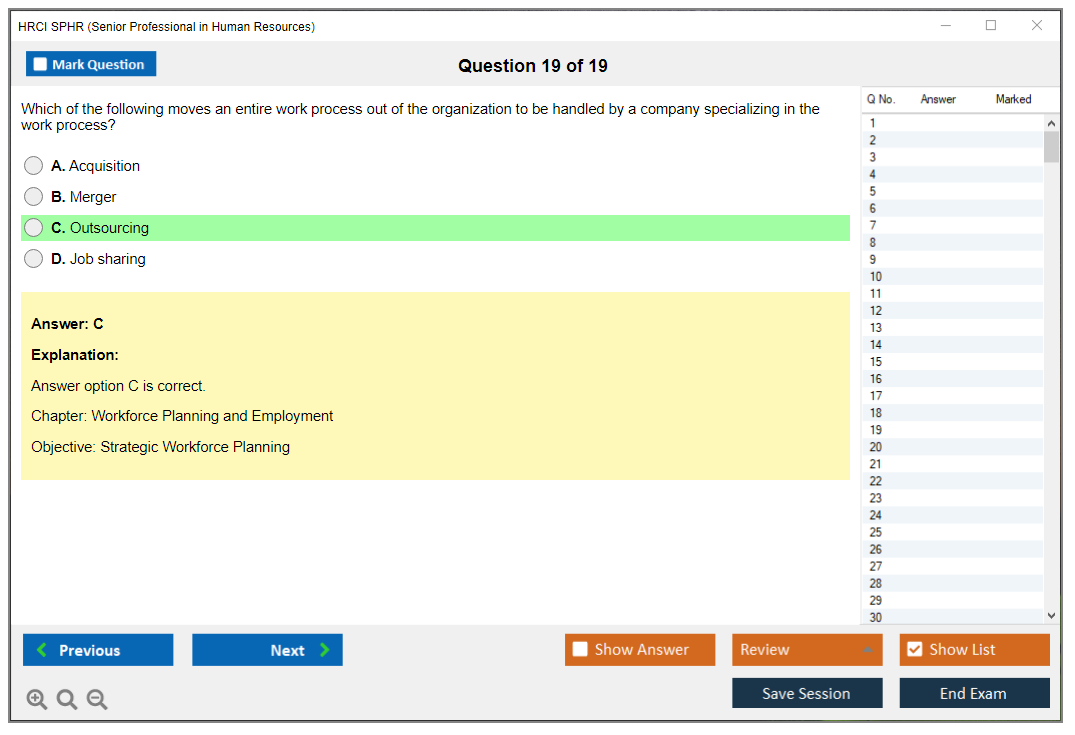Save the current exam session
The image size is (1075, 735).
pyautogui.click(x=807, y=693)
